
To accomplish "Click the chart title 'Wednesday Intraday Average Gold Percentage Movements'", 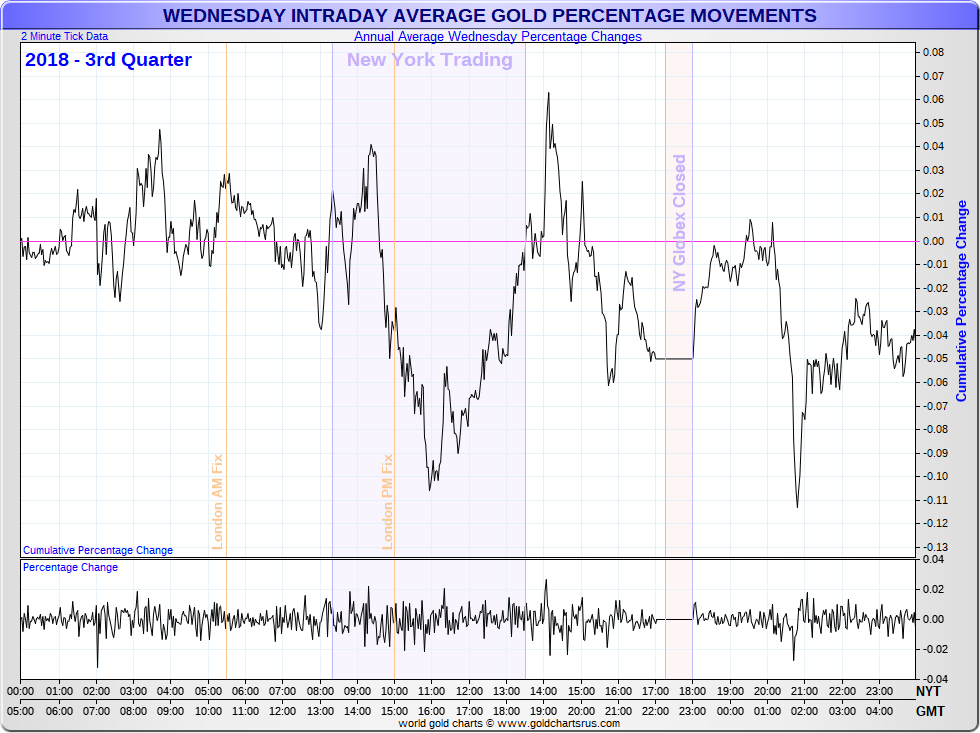I will click(x=489, y=16).
